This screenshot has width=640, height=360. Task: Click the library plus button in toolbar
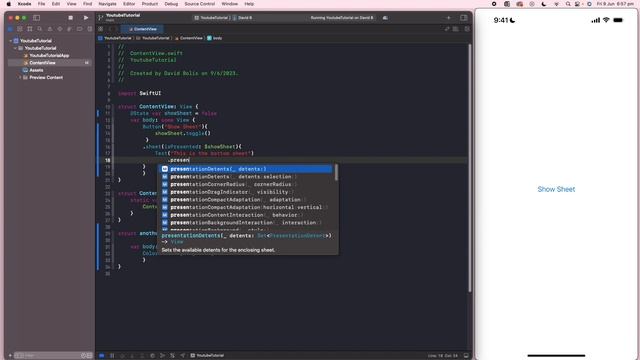click(x=449, y=18)
